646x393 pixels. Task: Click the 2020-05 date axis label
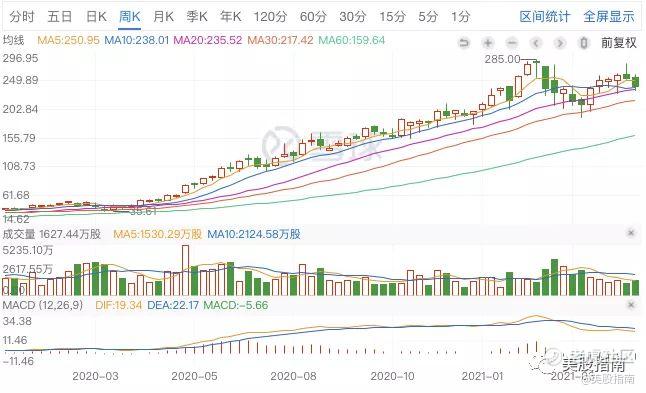194,376
